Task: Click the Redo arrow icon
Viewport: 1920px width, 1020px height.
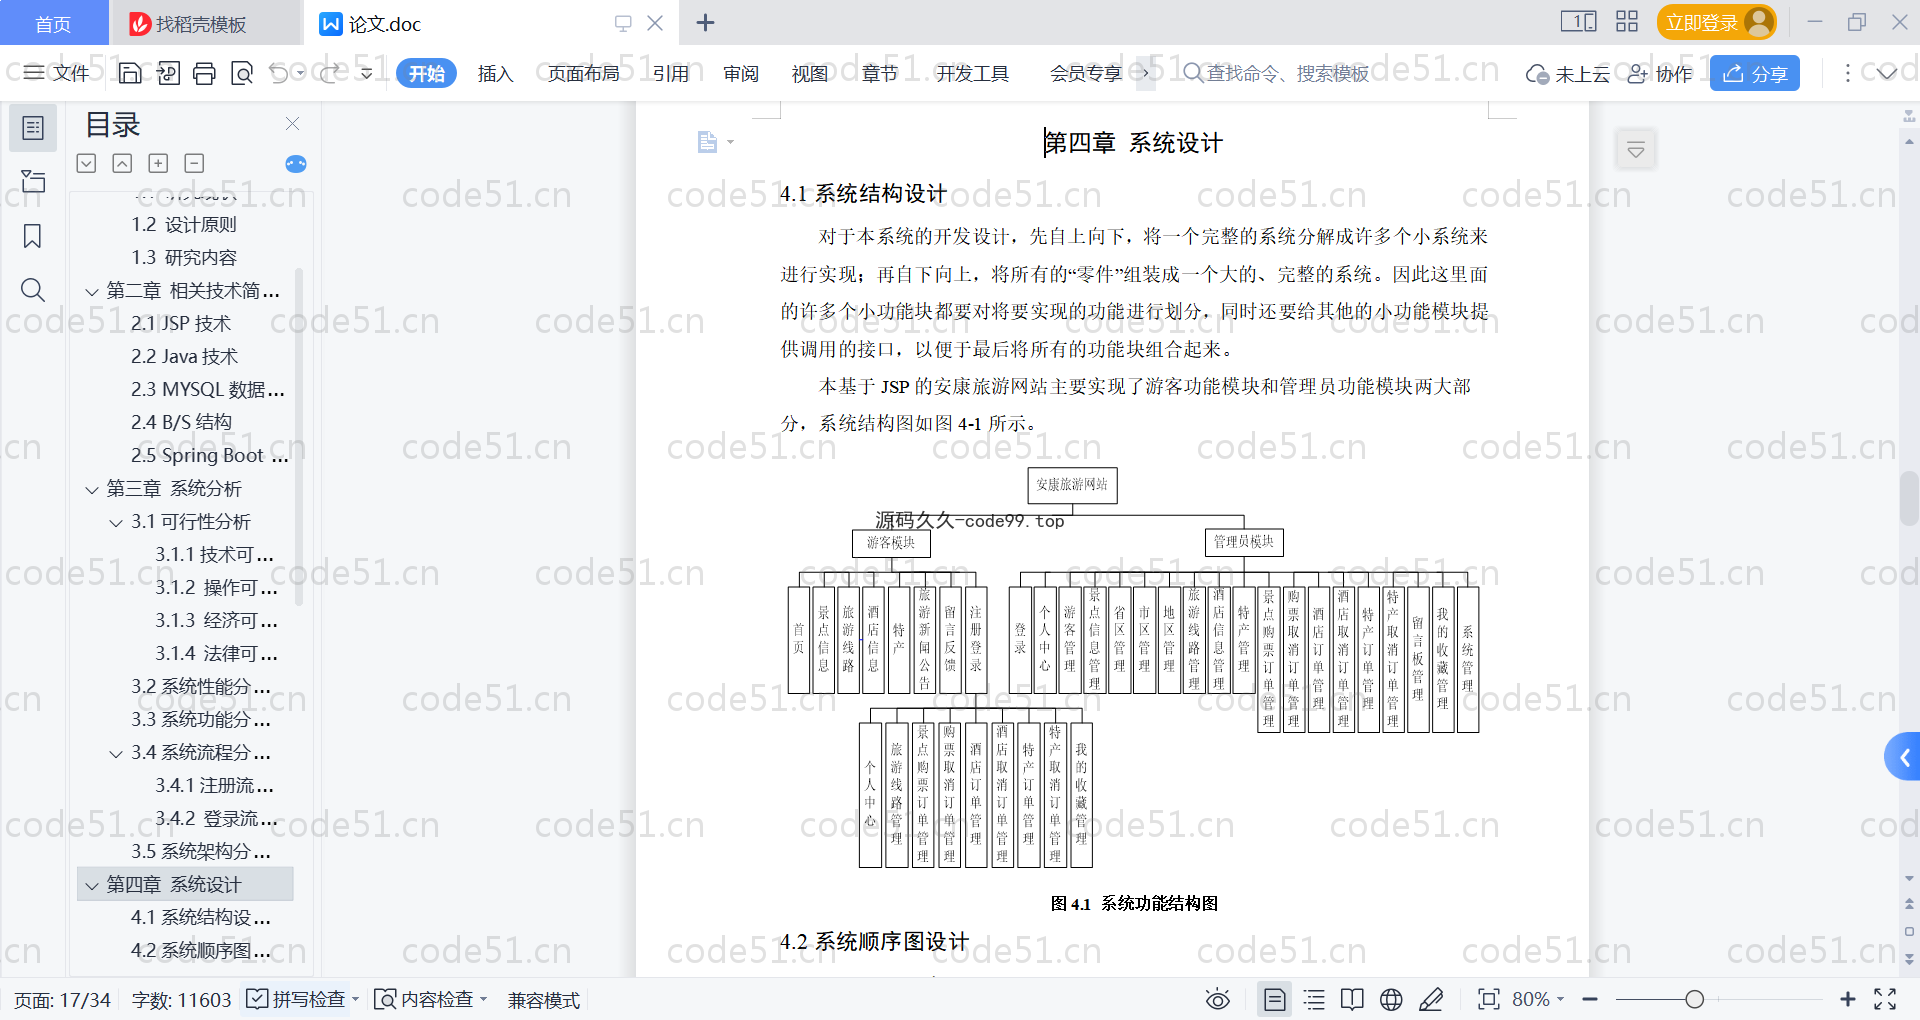Action: 330,73
